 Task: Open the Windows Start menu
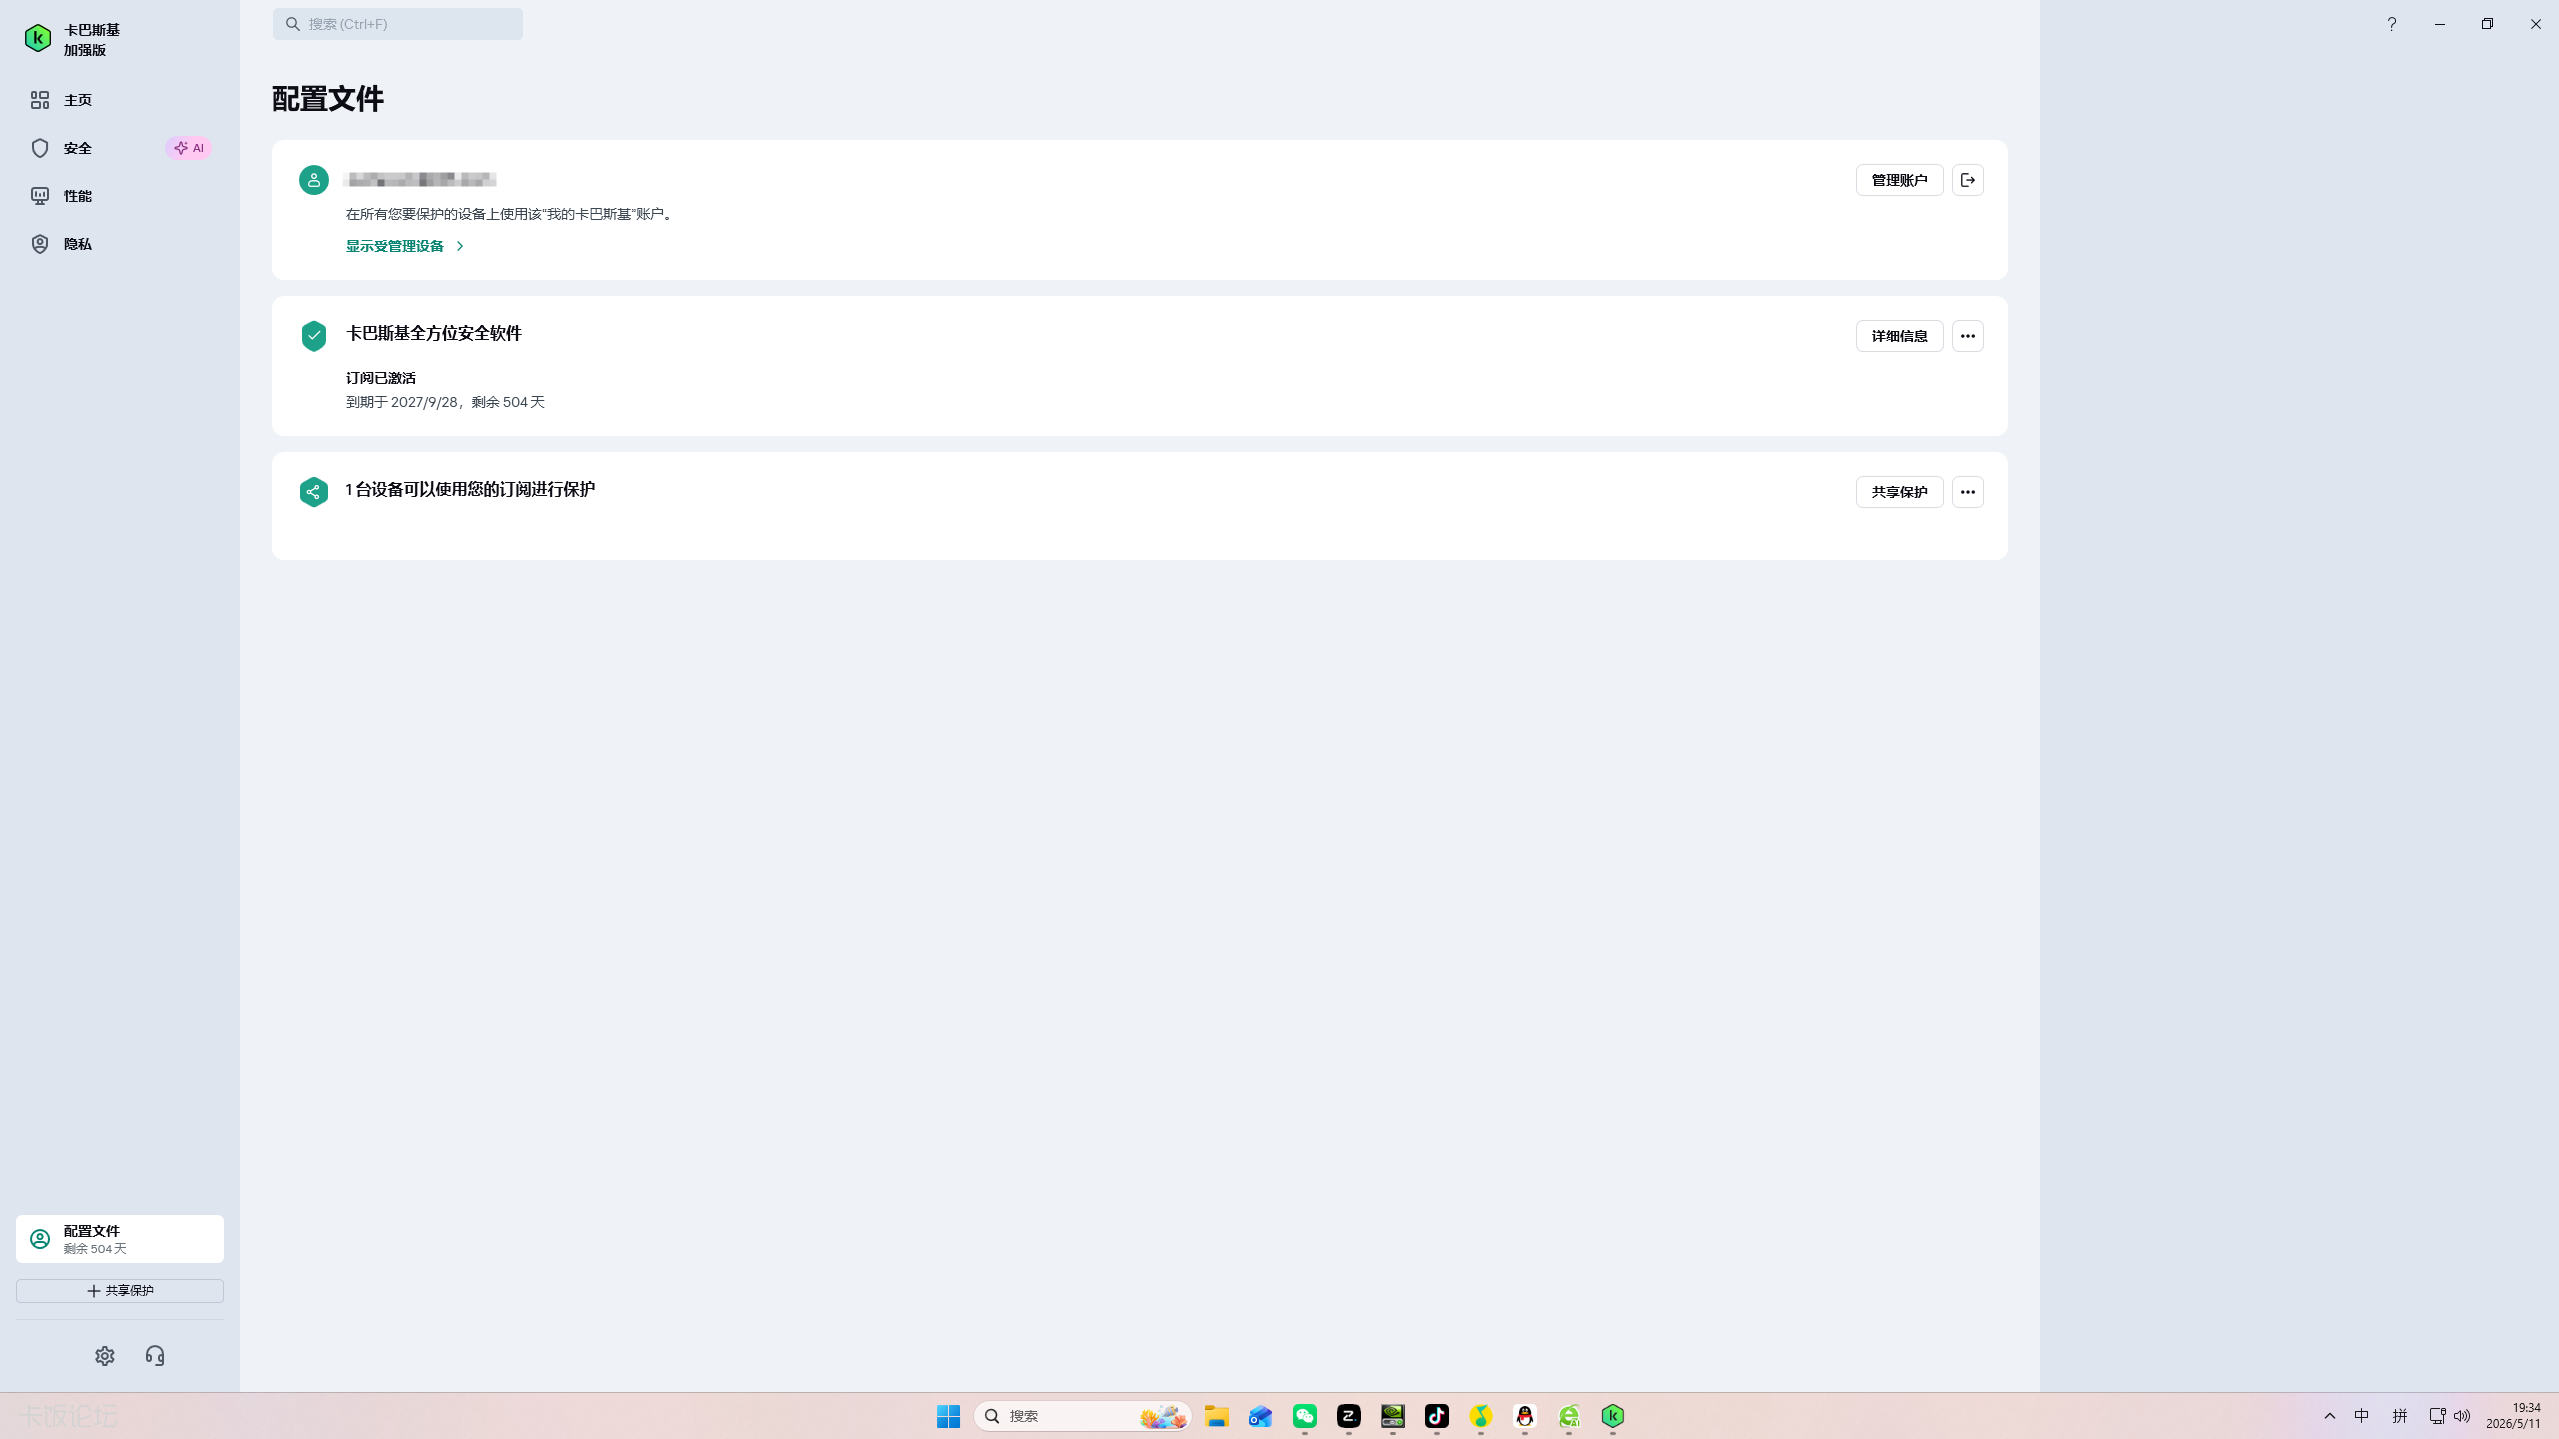pyautogui.click(x=948, y=1416)
